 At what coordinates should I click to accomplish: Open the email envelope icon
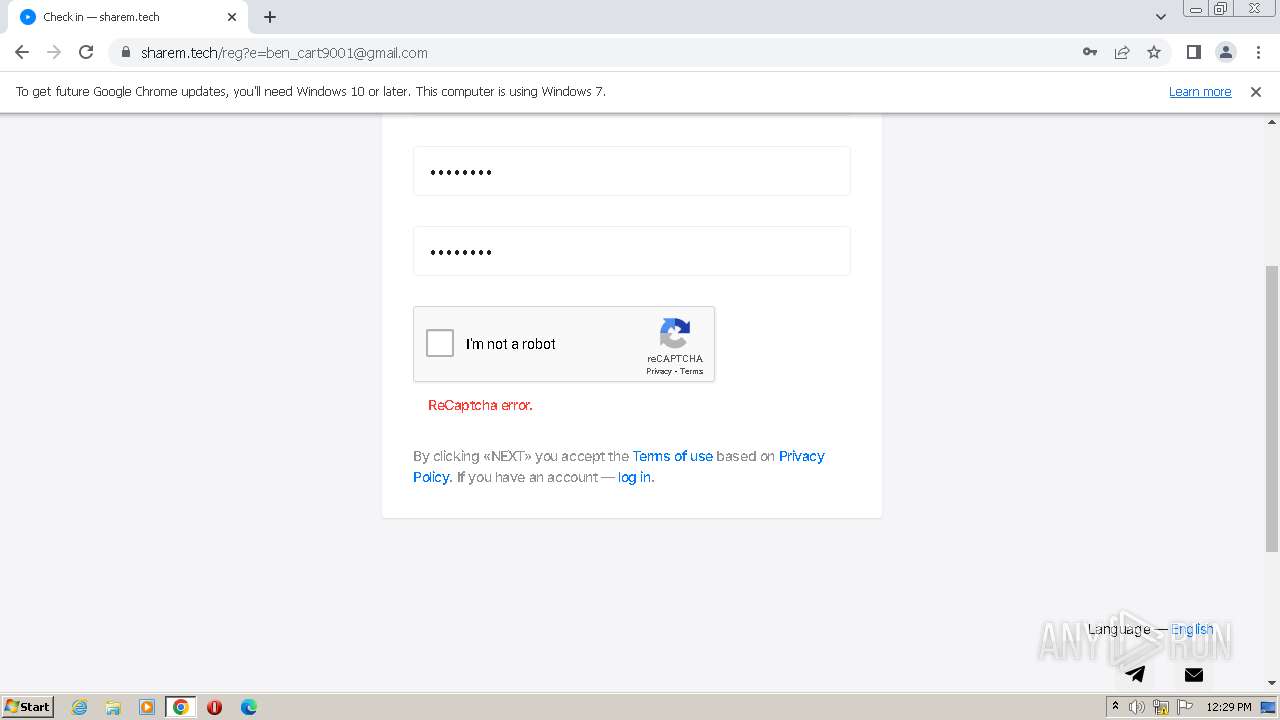(x=1194, y=674)
